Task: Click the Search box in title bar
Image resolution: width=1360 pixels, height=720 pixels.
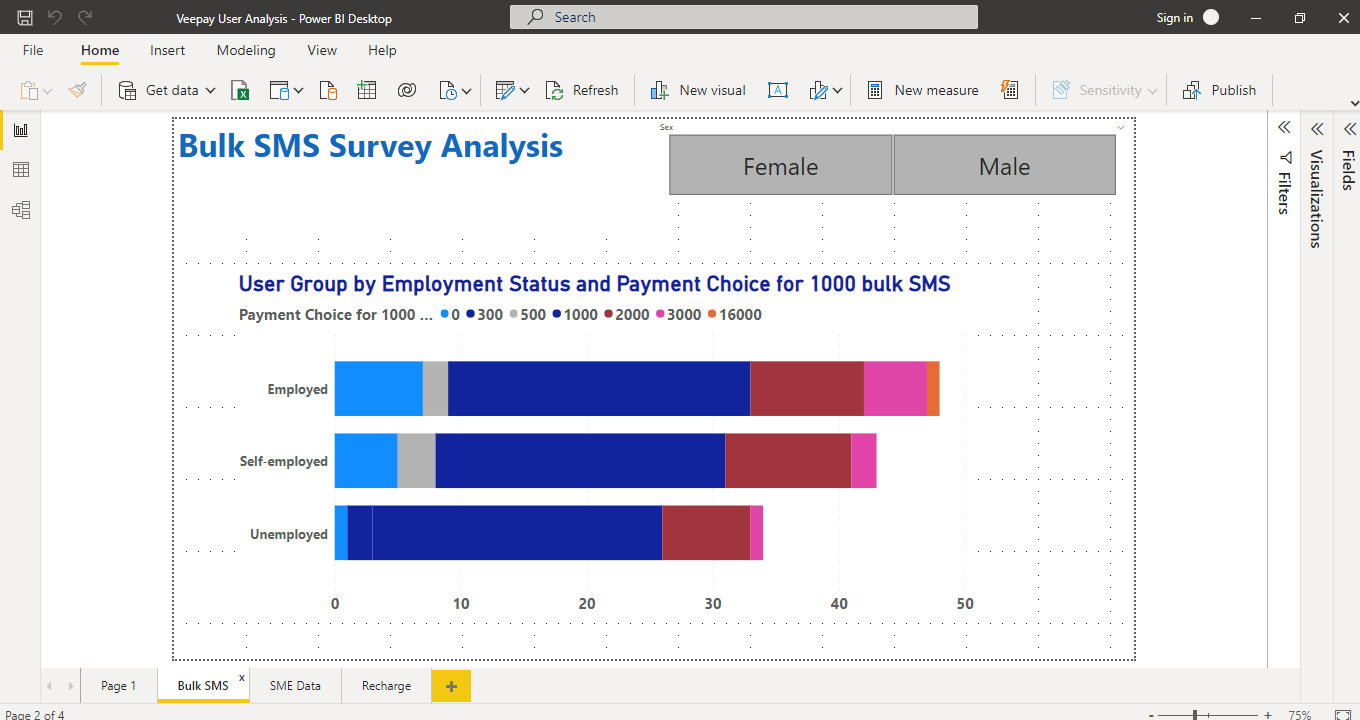Action: coord(744,17)
